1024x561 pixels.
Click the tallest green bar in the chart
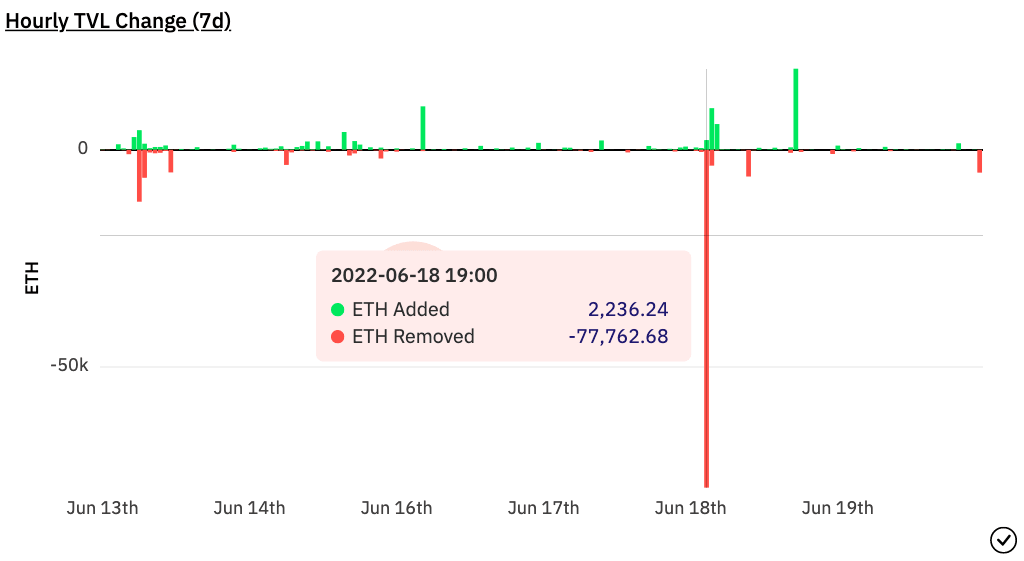tap(795, 110)
